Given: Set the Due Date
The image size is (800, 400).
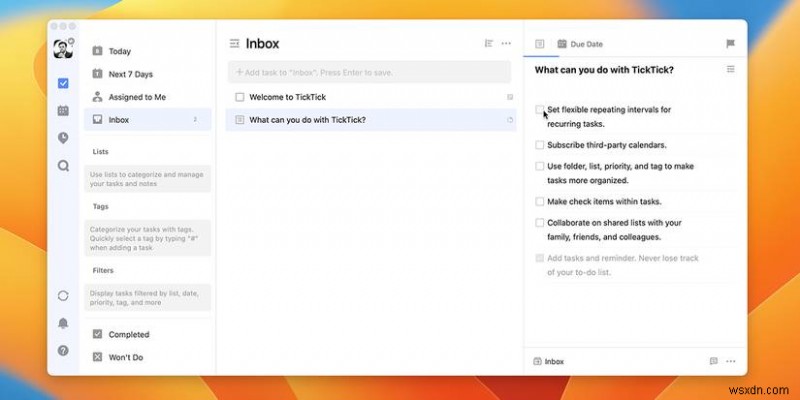Looking at the screenshot, I should (x=580, y=44).
